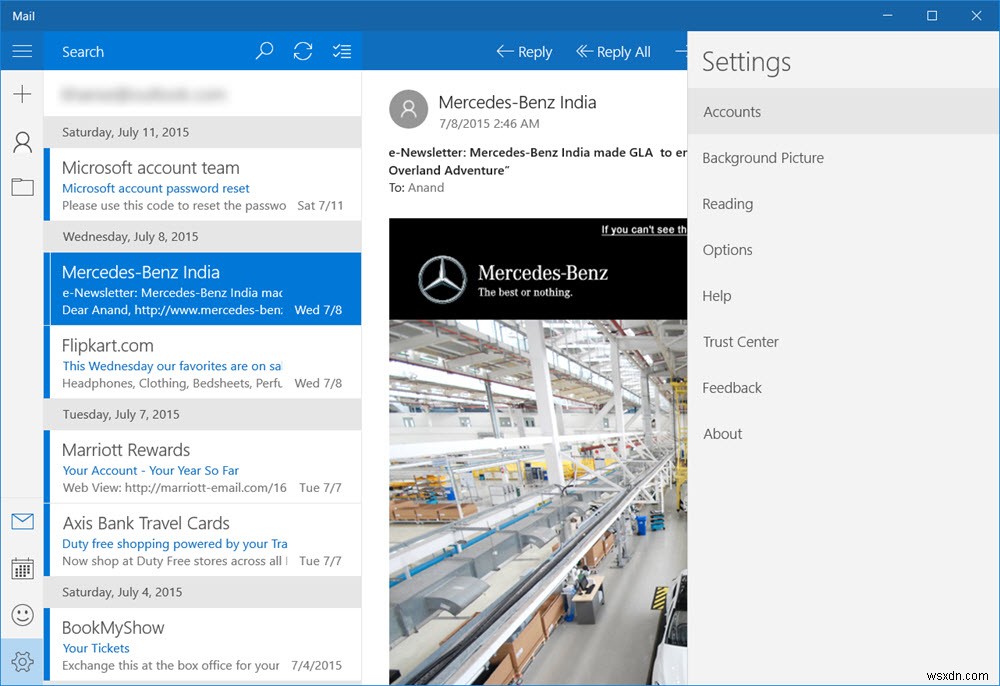
Task: Reply to the Mercedes-Benz email
Action: click(x=523, y=51)
